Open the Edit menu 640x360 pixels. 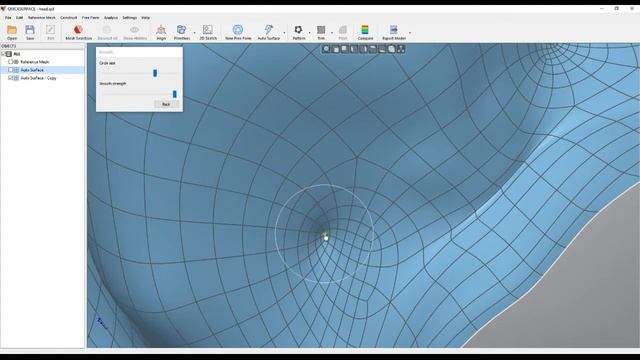[20, 18]
